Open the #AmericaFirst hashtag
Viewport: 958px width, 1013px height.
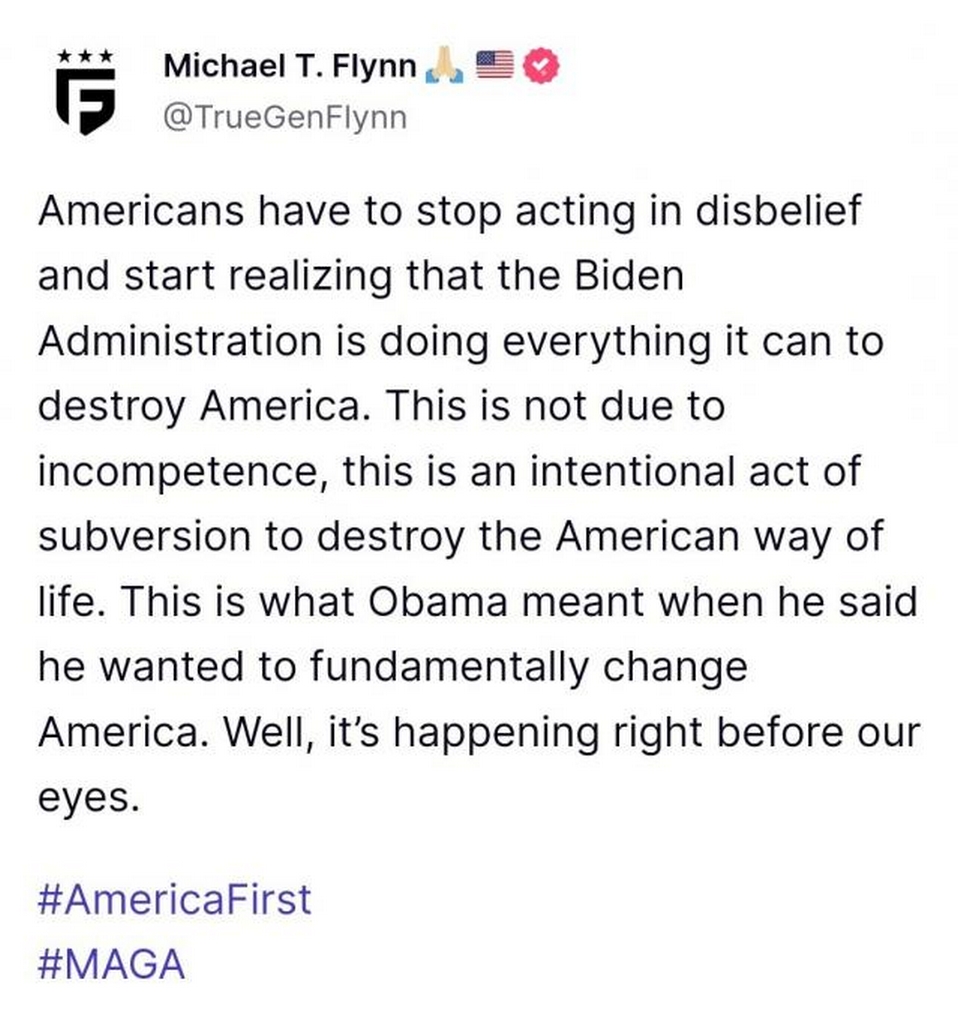click(174, 898)
